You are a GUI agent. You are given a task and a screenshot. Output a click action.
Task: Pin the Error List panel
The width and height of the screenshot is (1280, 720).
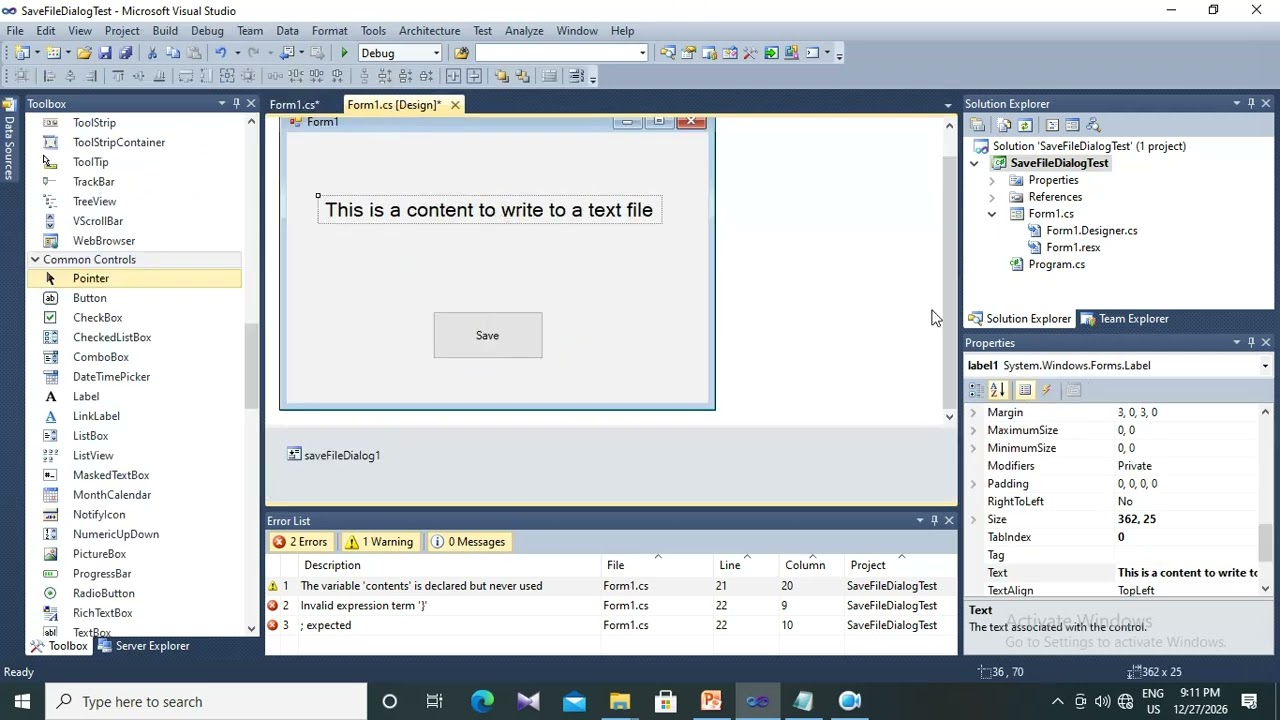coord(934,521)
